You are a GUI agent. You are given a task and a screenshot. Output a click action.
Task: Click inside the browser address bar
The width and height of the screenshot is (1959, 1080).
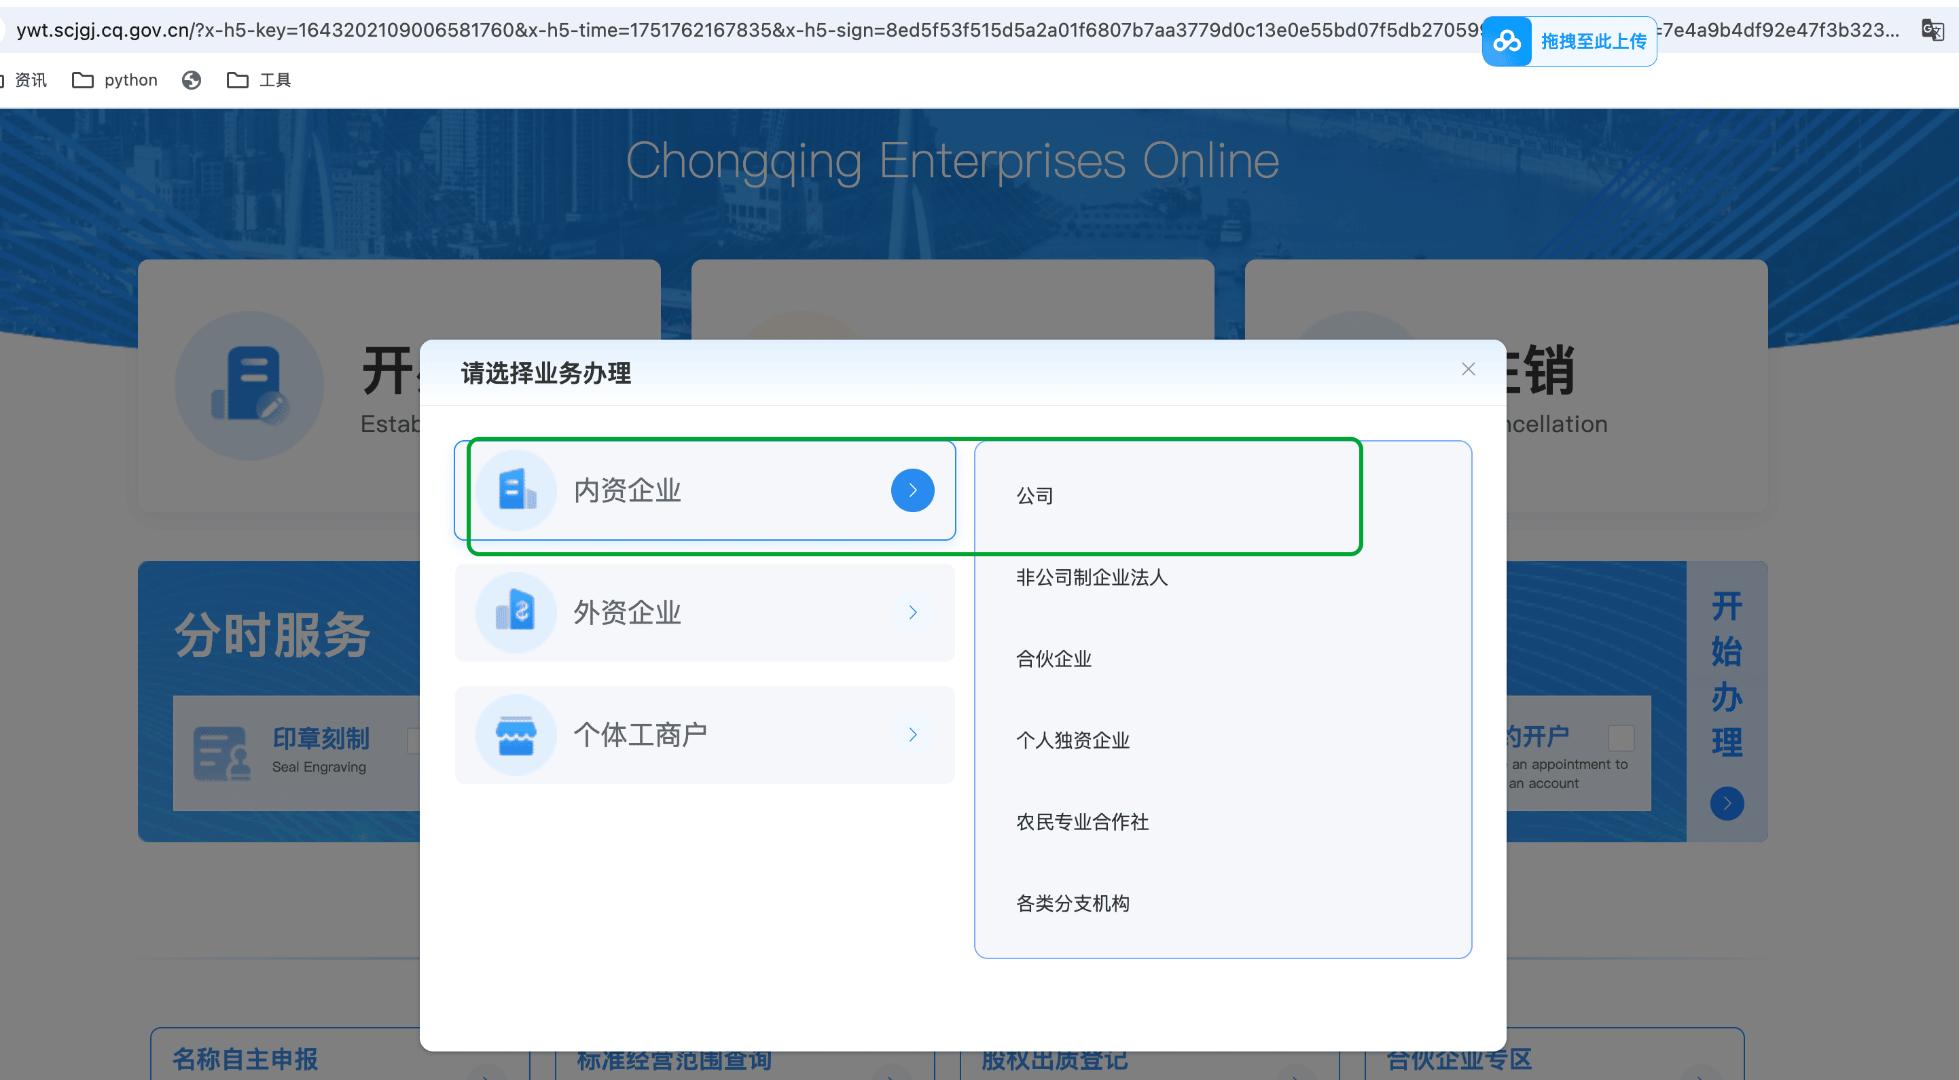pos(700,30)
